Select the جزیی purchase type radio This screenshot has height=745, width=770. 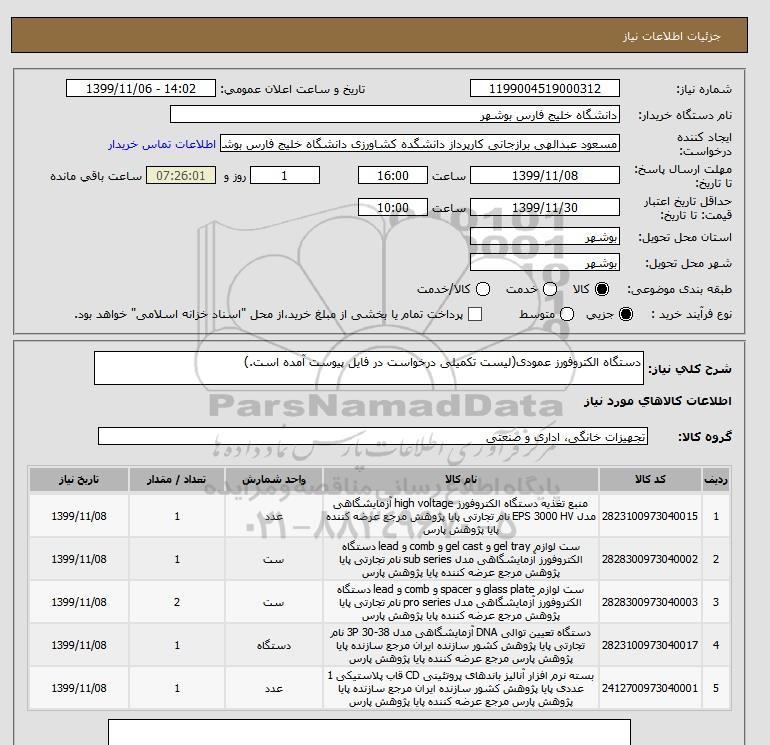(626, 314)
